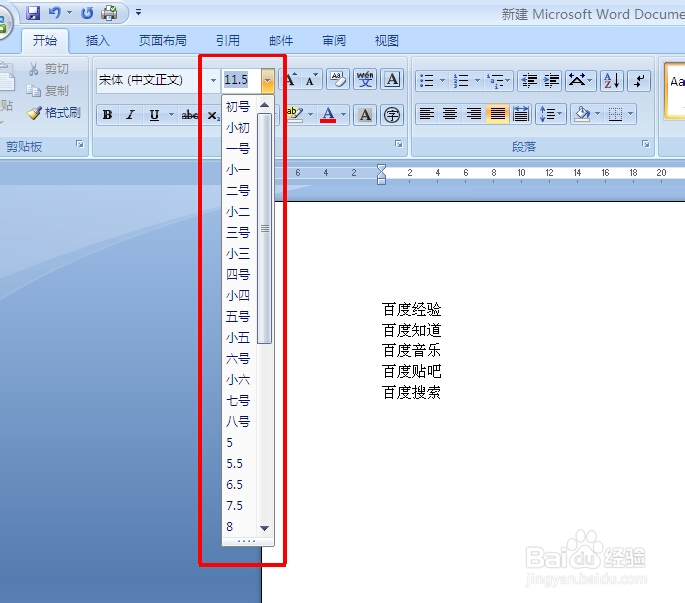This screenshot has height=603, width=685.
Task: Toggle Strikethrough formatting
Action: 190,115
